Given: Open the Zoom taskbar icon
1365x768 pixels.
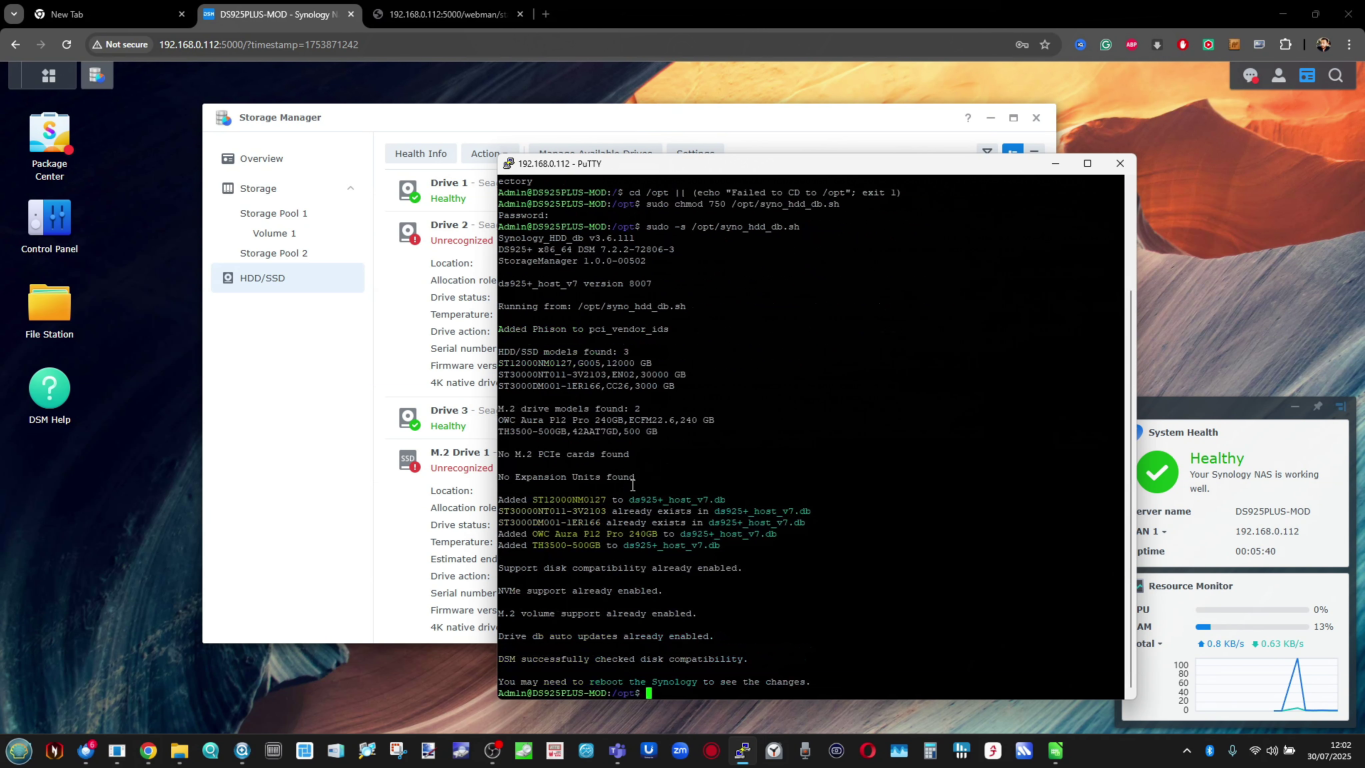Looking at the screenshot, I should 680,750.
